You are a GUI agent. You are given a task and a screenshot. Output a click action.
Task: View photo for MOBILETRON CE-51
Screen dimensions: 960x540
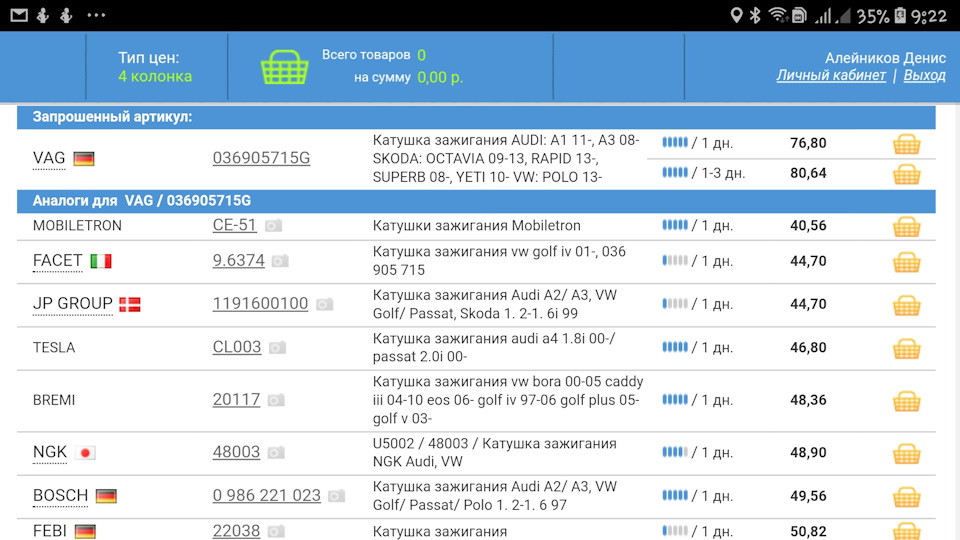tap(273, 226)
